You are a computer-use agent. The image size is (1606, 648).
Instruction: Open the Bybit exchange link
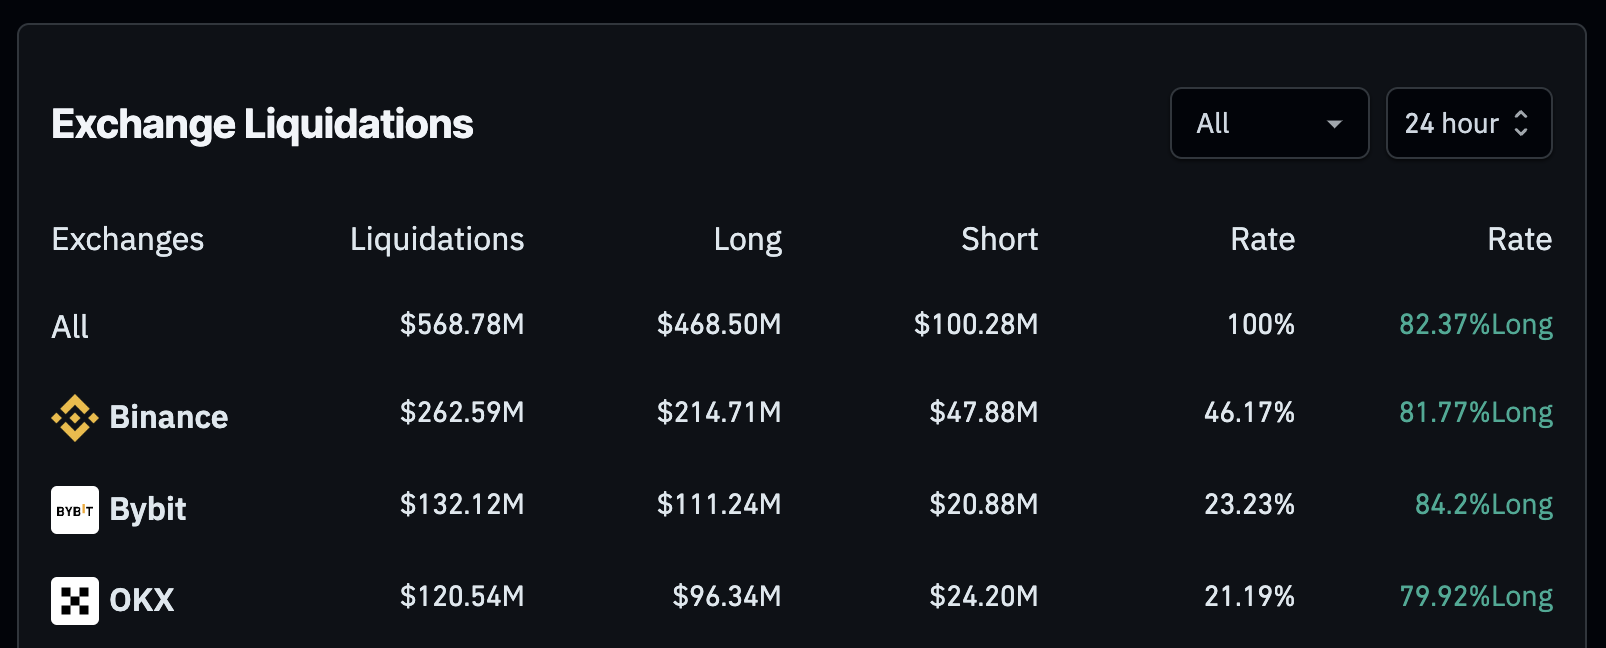coord(148,510)
